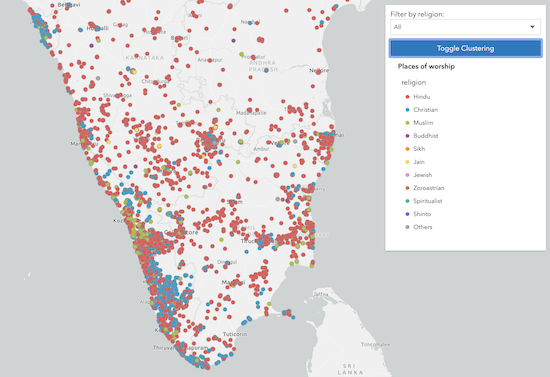This screenshot has height=377, width=550.
Task: Open the Filter by religion dropdown
Action: pos(465,27)
